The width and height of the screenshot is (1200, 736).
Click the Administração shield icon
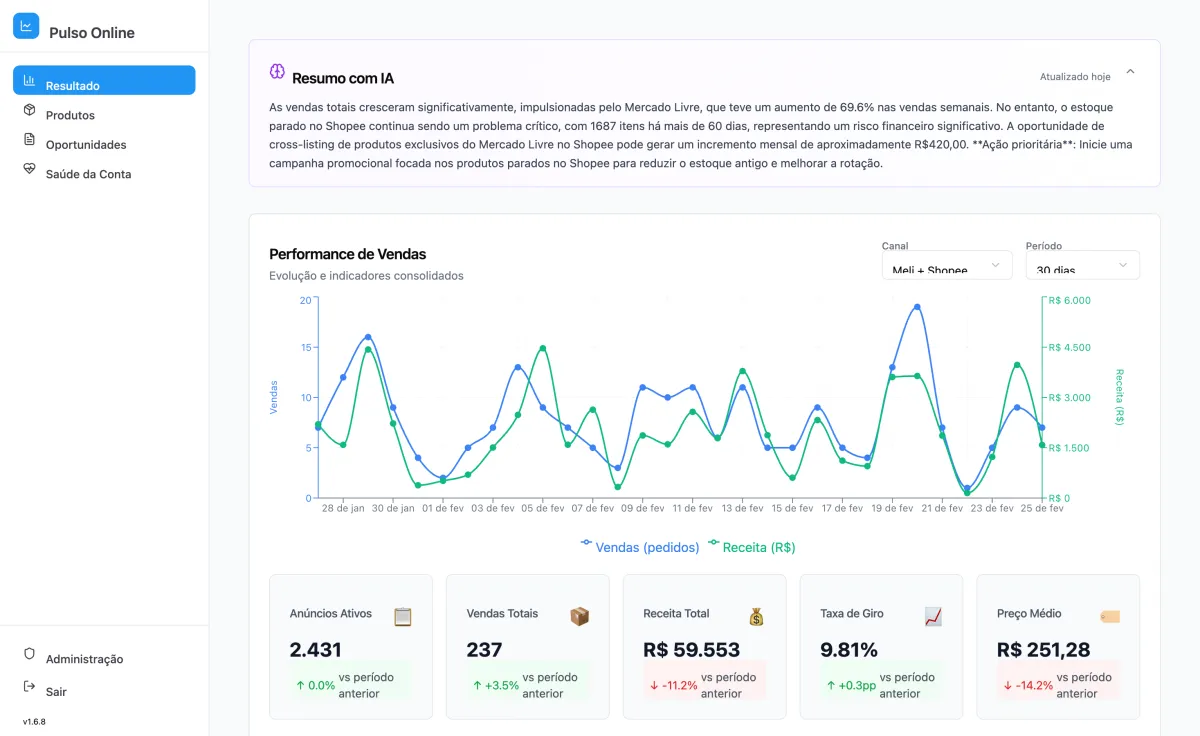pyautogui.click(x=29, y=654)
